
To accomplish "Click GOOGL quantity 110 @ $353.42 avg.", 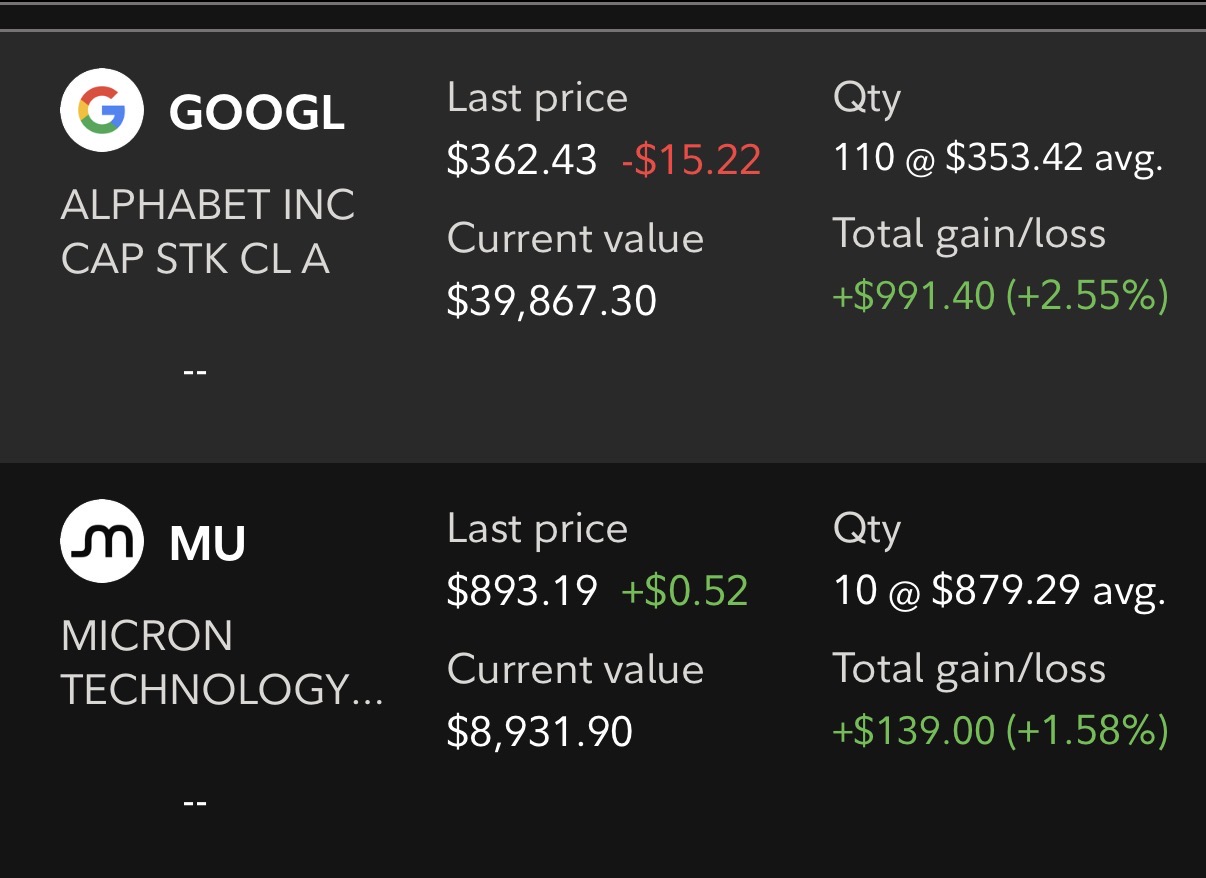I will (x=998, y=156).
